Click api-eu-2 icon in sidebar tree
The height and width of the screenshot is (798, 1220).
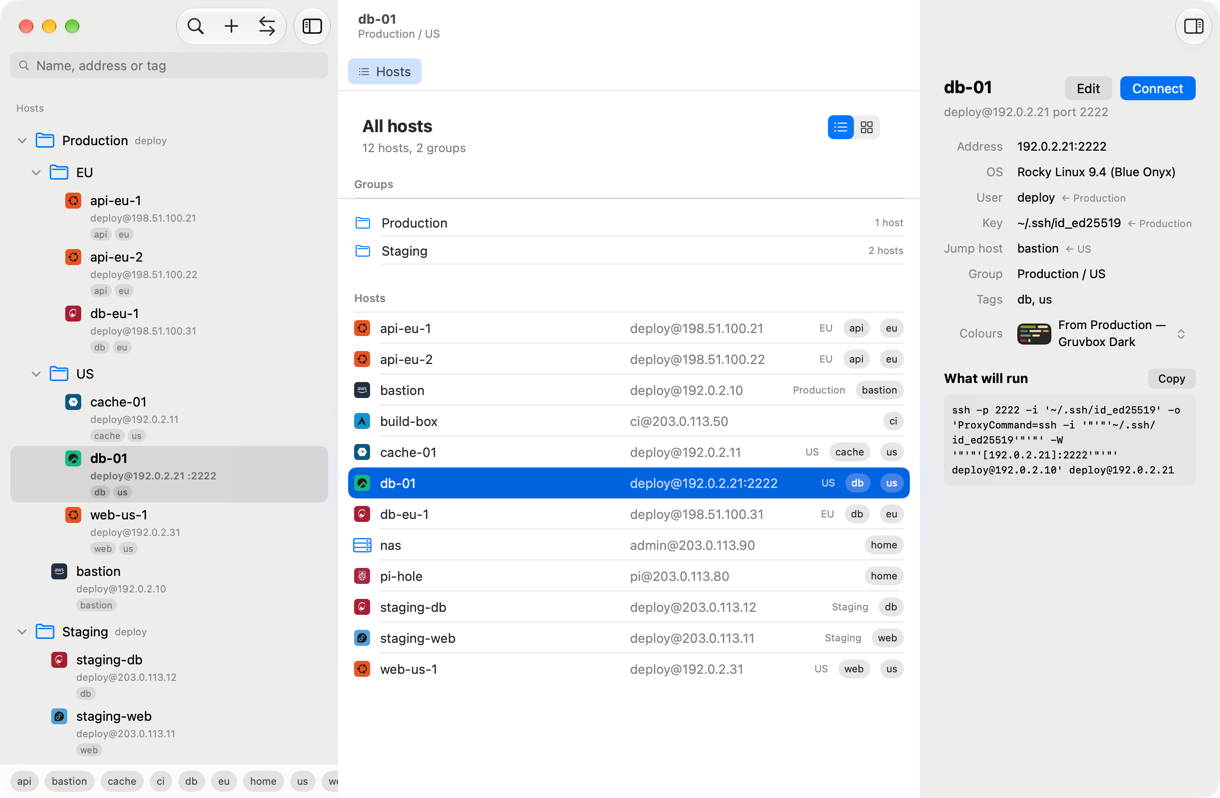point(73,257)
